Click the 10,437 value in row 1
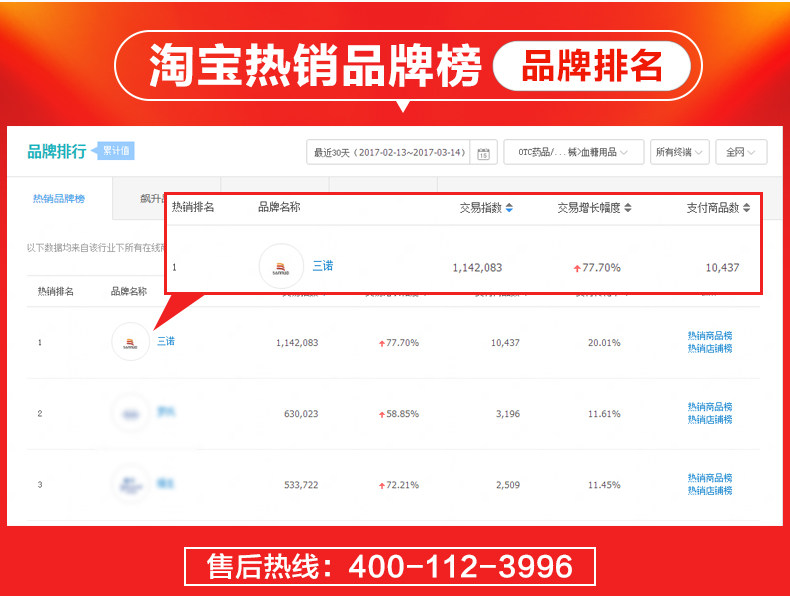Screen dimensions: 790x596 [505, 343]
